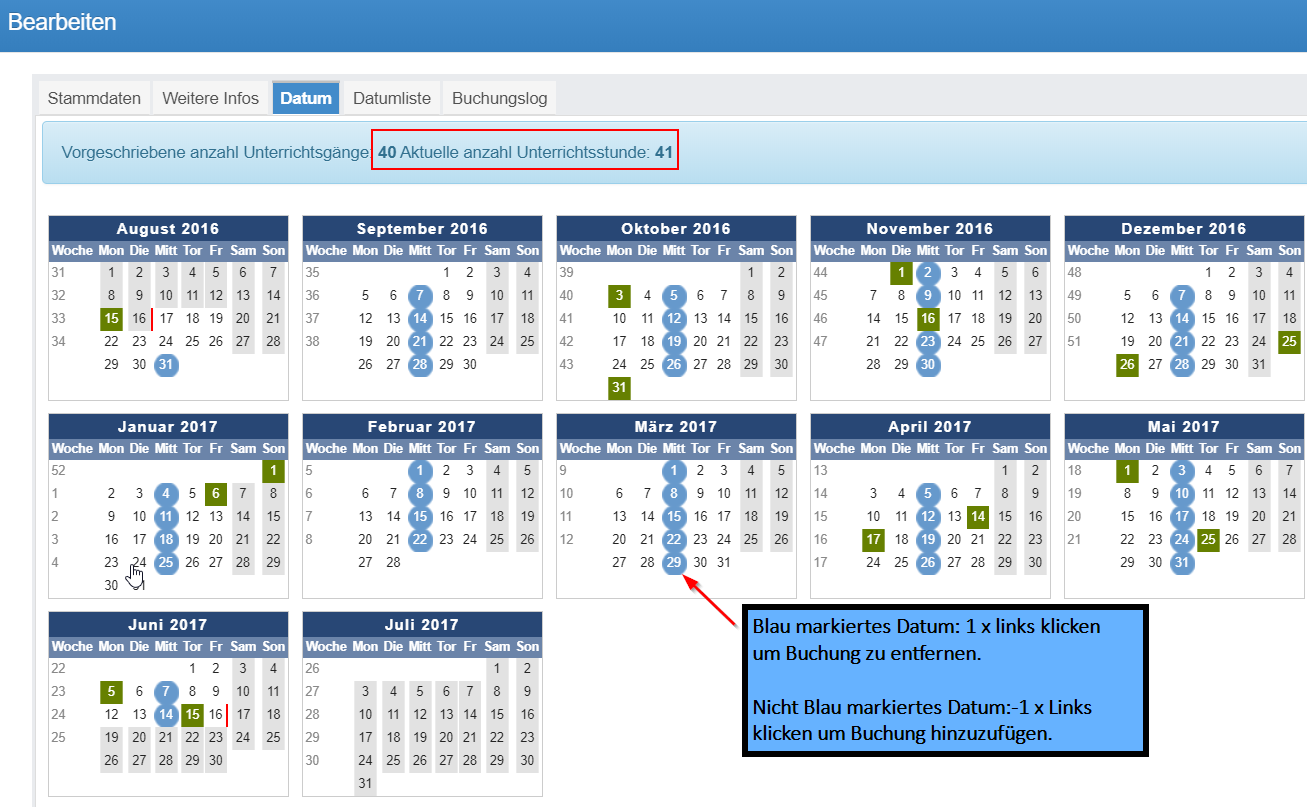Open the Stammdaten tab

coord(96,98)
